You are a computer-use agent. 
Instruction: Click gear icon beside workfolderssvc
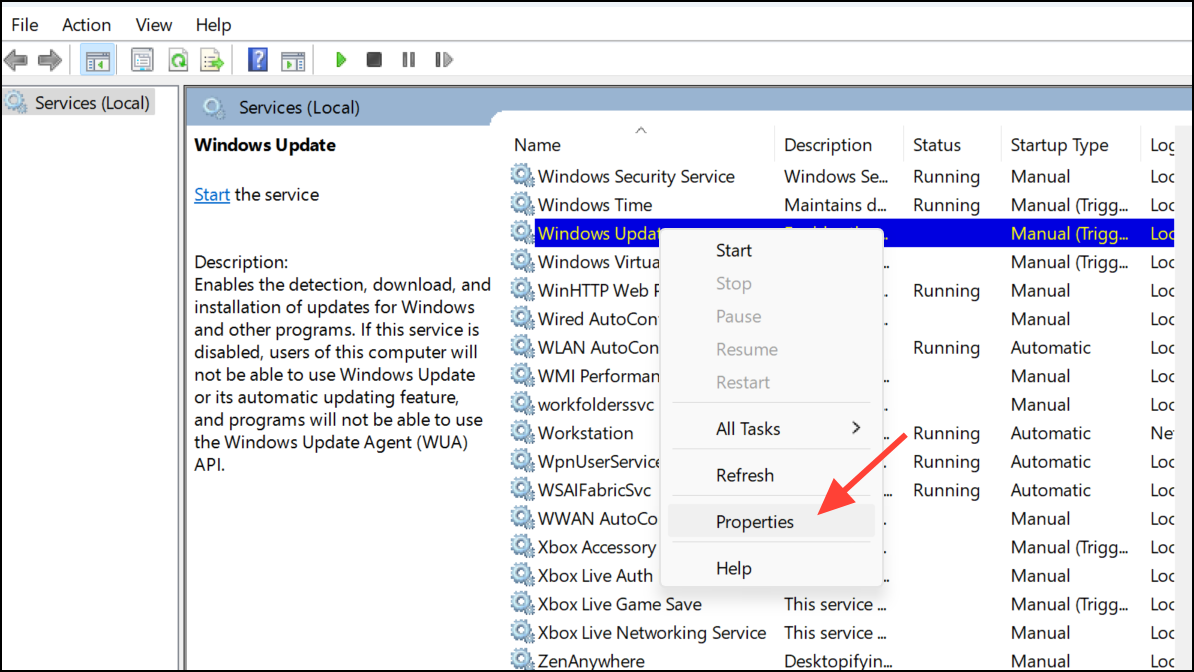click(x=522, y=404)
